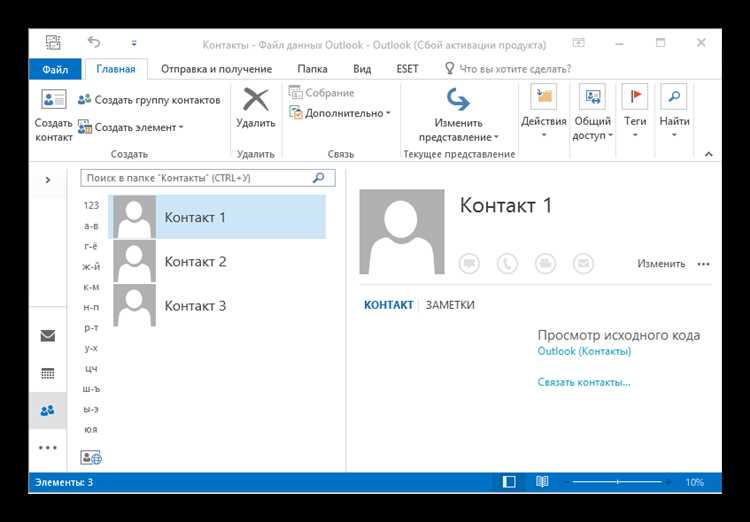Jump to the г-ё index
750x522 pixels.
click(x=91, y=246)
